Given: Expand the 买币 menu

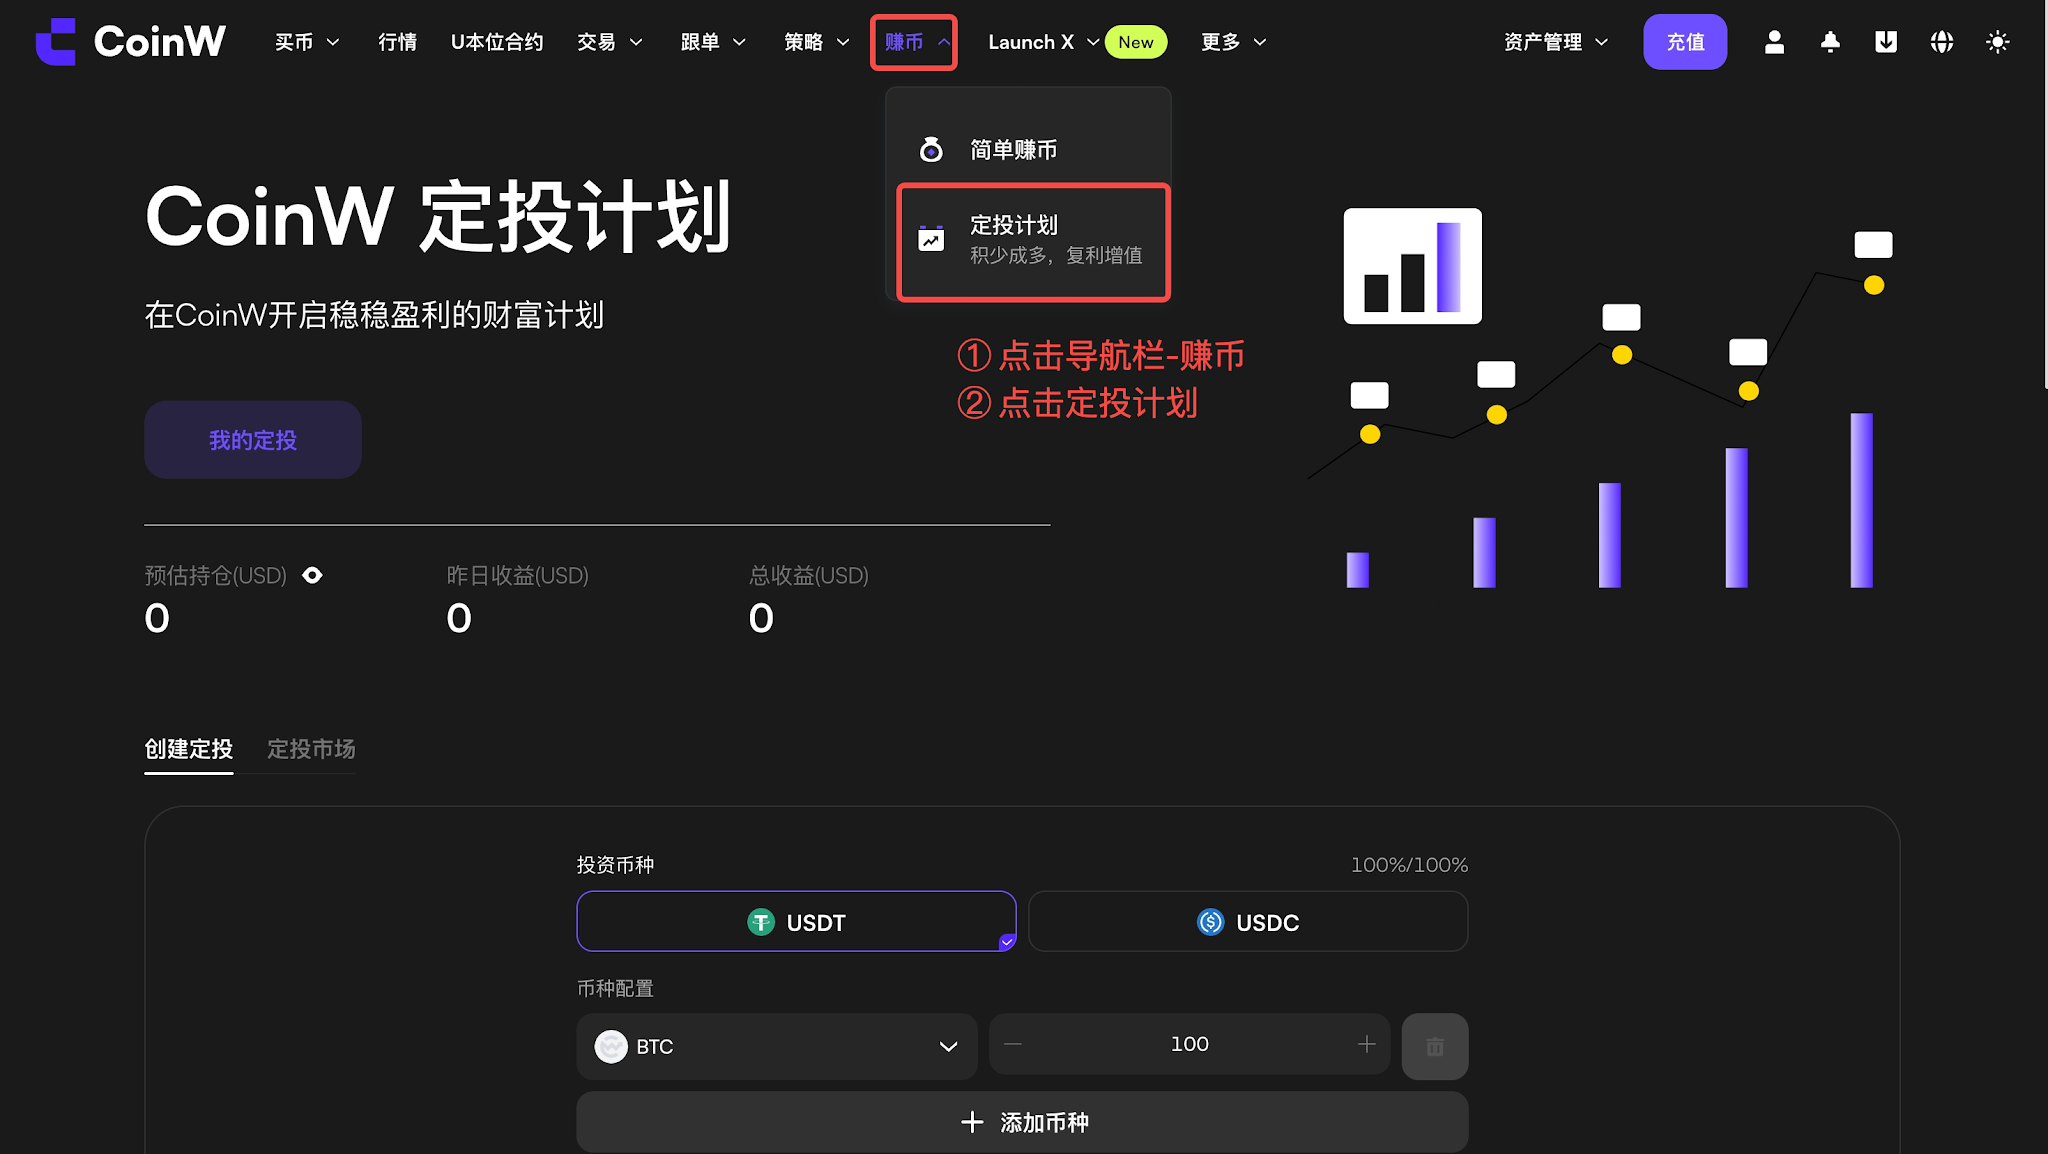Looking at the screenshot, I should [x=307, y=42].
